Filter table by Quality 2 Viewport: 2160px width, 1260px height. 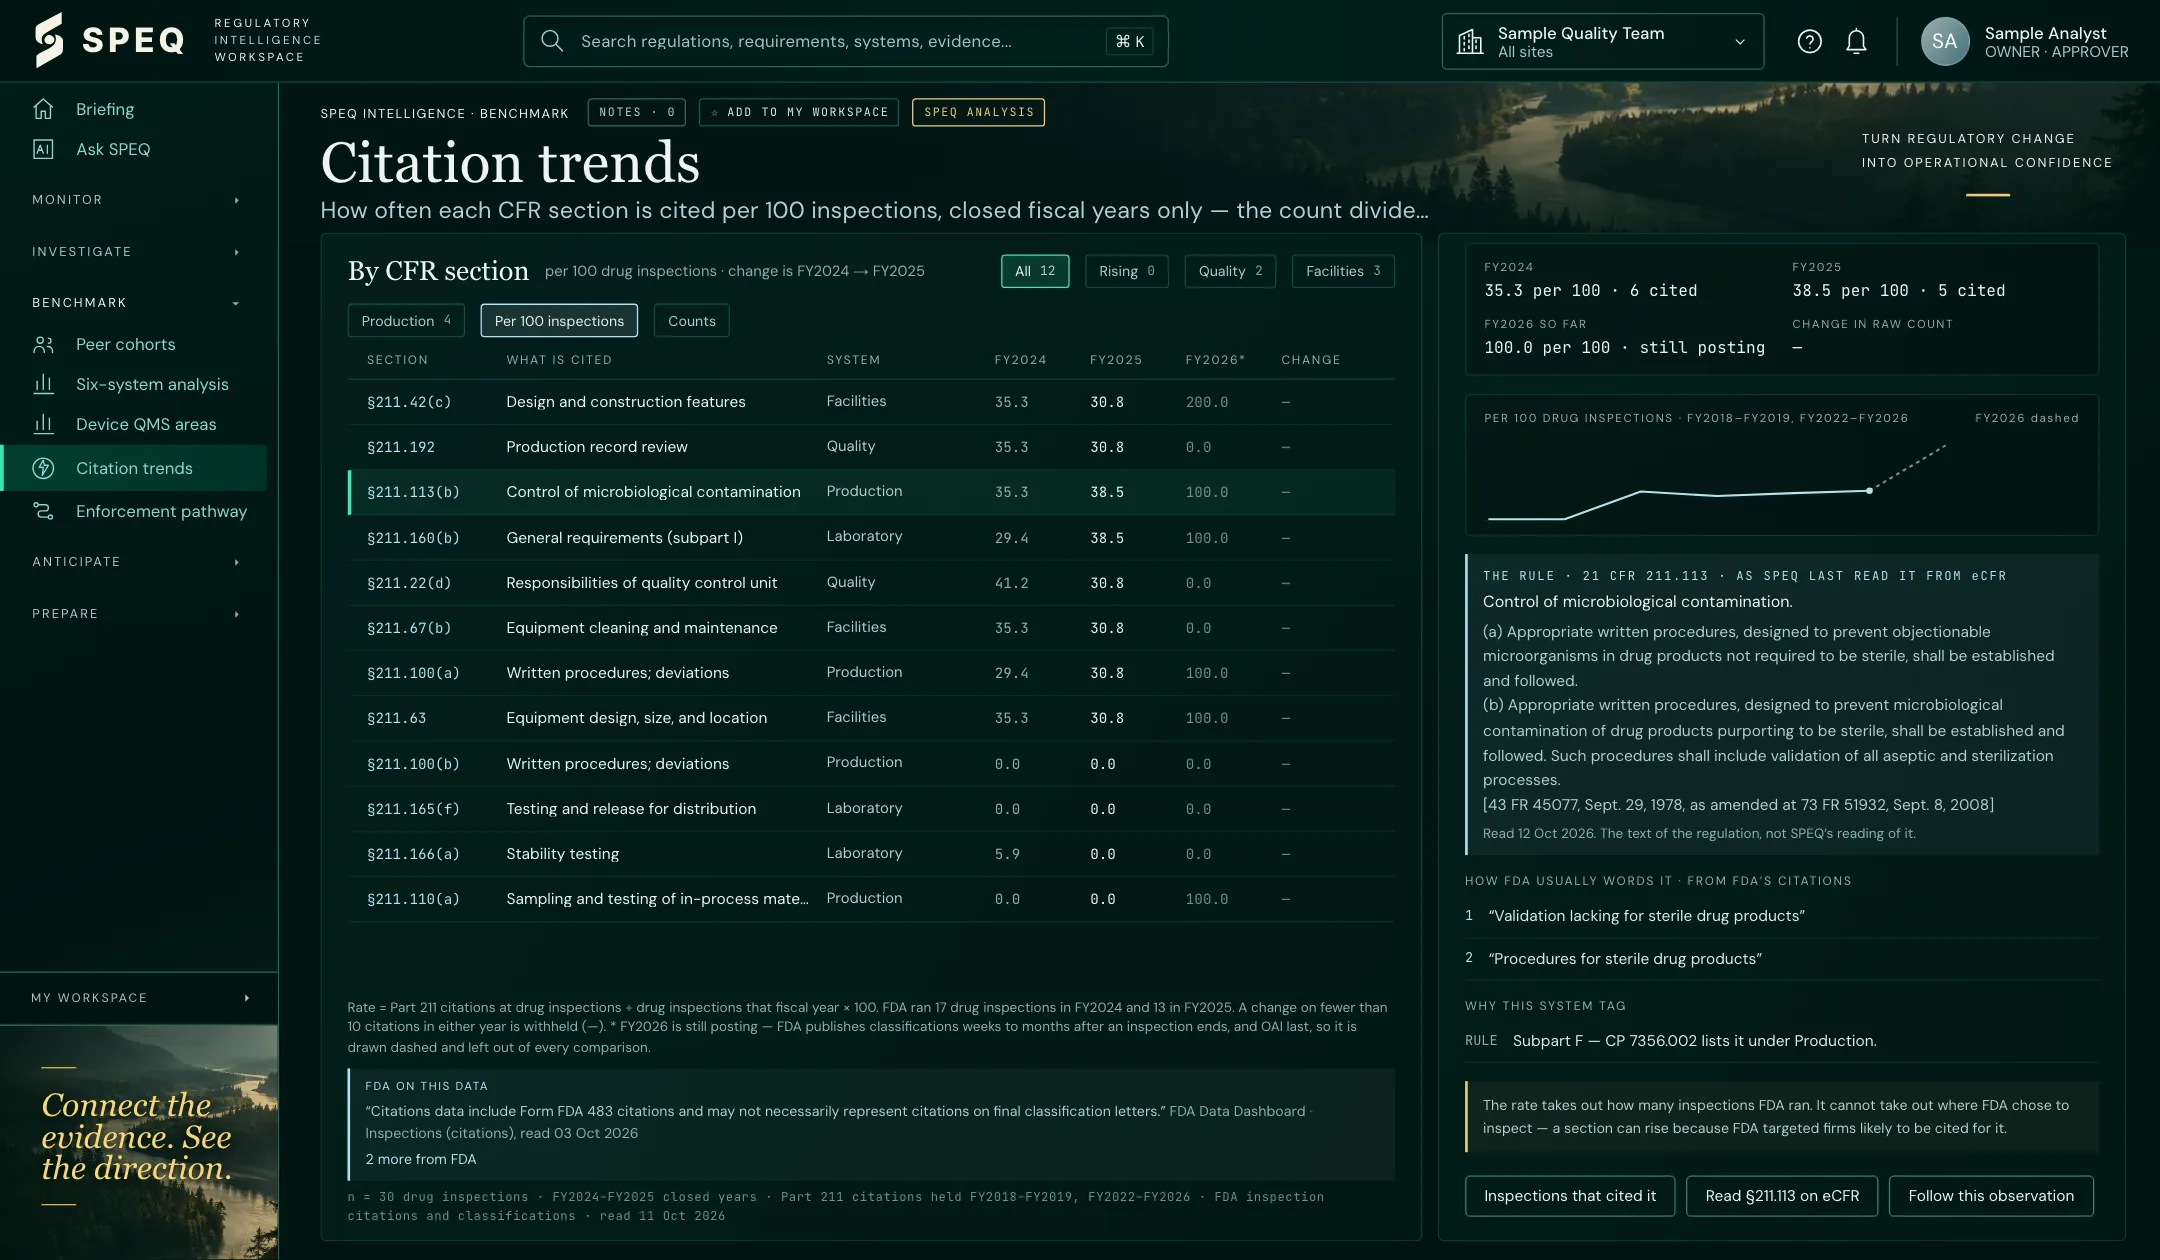pos(1230,271)
